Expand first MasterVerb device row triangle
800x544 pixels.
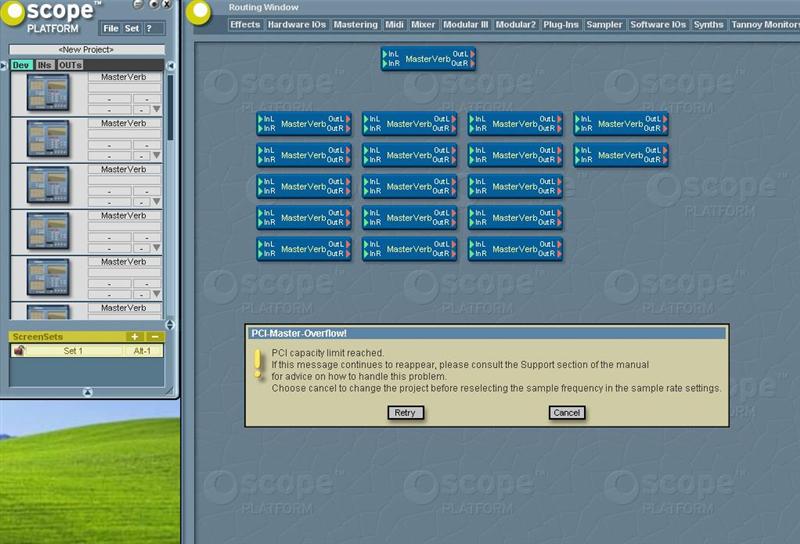[157, 109]
